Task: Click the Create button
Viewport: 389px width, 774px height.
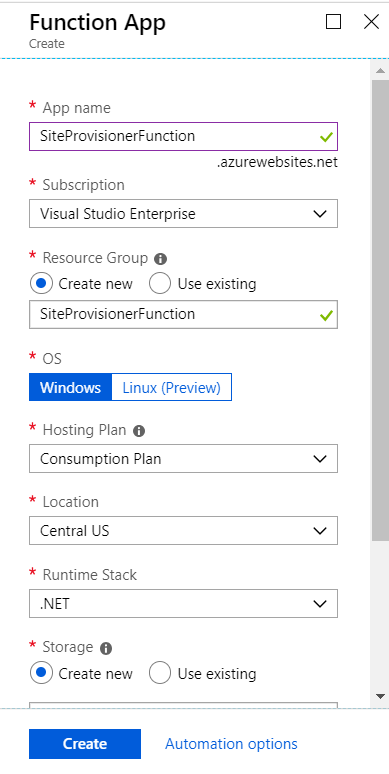Action: pyautogui.click(x=85, y=744)
